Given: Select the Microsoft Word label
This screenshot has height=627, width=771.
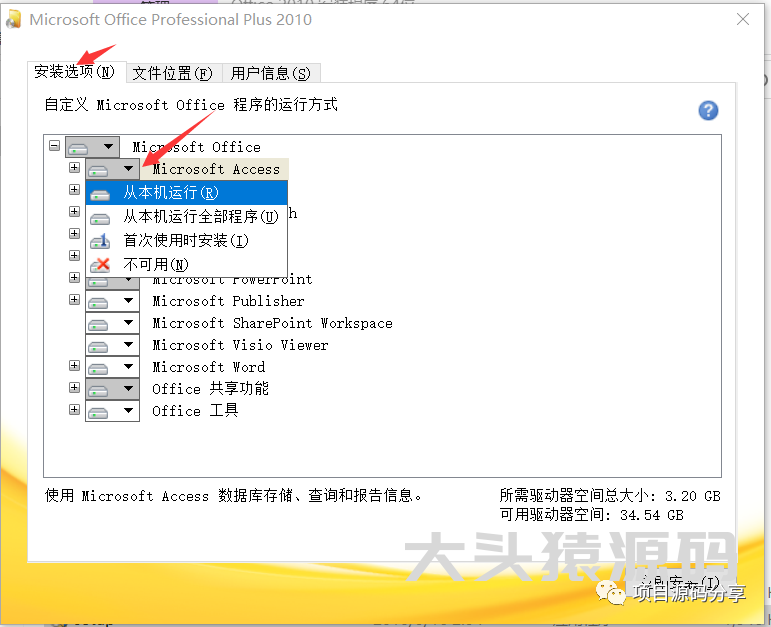Looking at the screenshot, I should click(208, 367).
